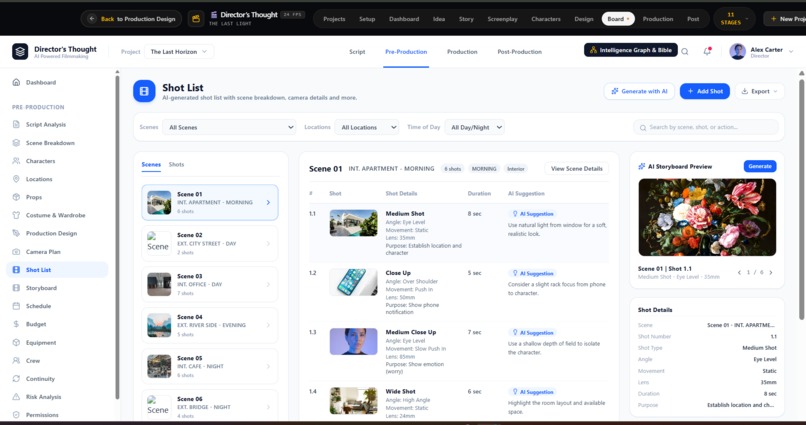Open Permissions in sidebar
Screen dimensions: 806x425
(58, 415)
